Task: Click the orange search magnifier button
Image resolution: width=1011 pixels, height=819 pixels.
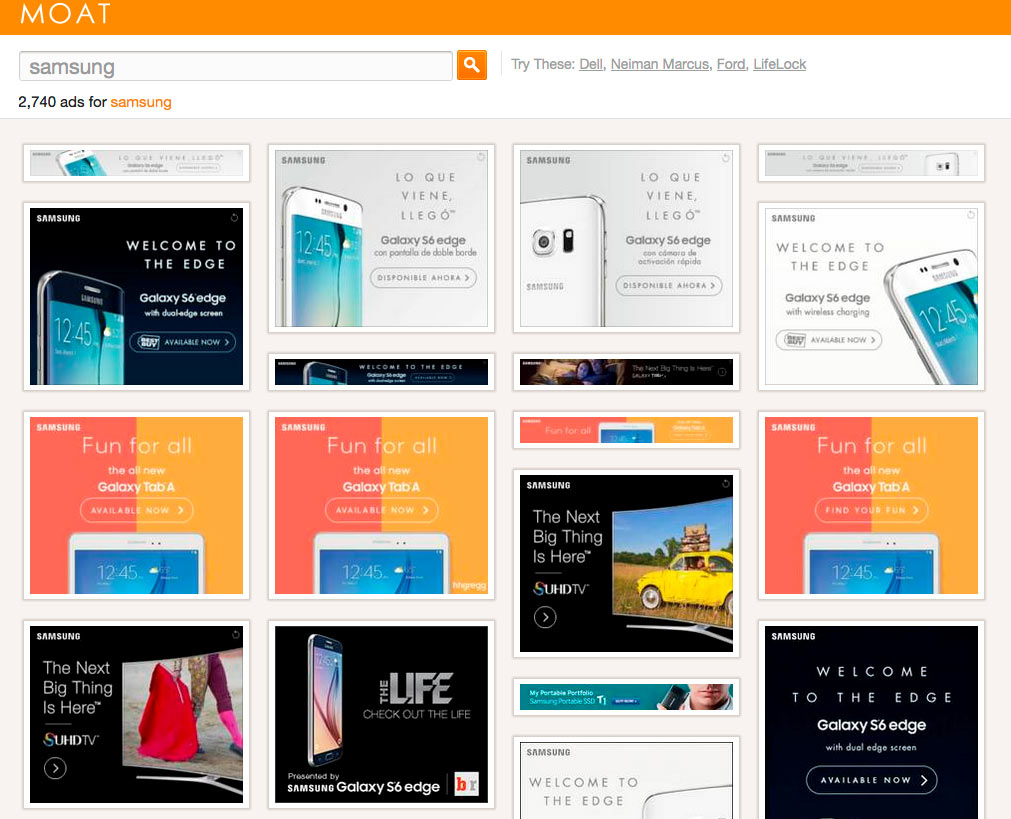Action: (471, 65)
